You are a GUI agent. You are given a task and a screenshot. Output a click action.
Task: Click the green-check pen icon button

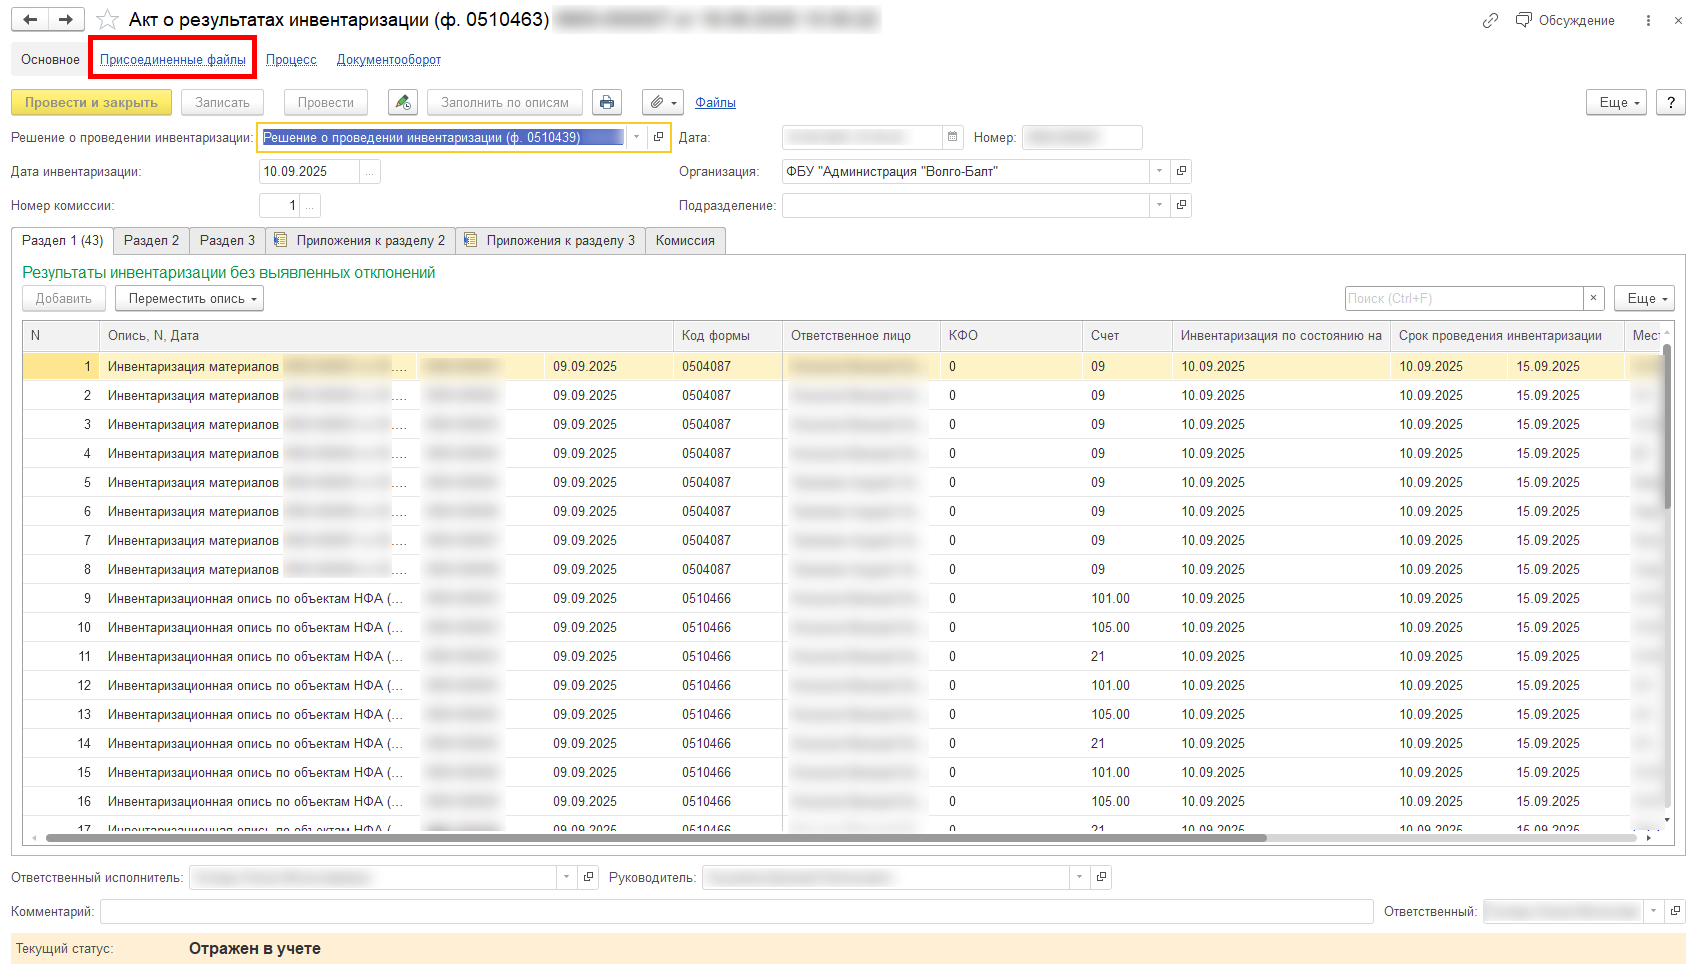pos(402,103)
